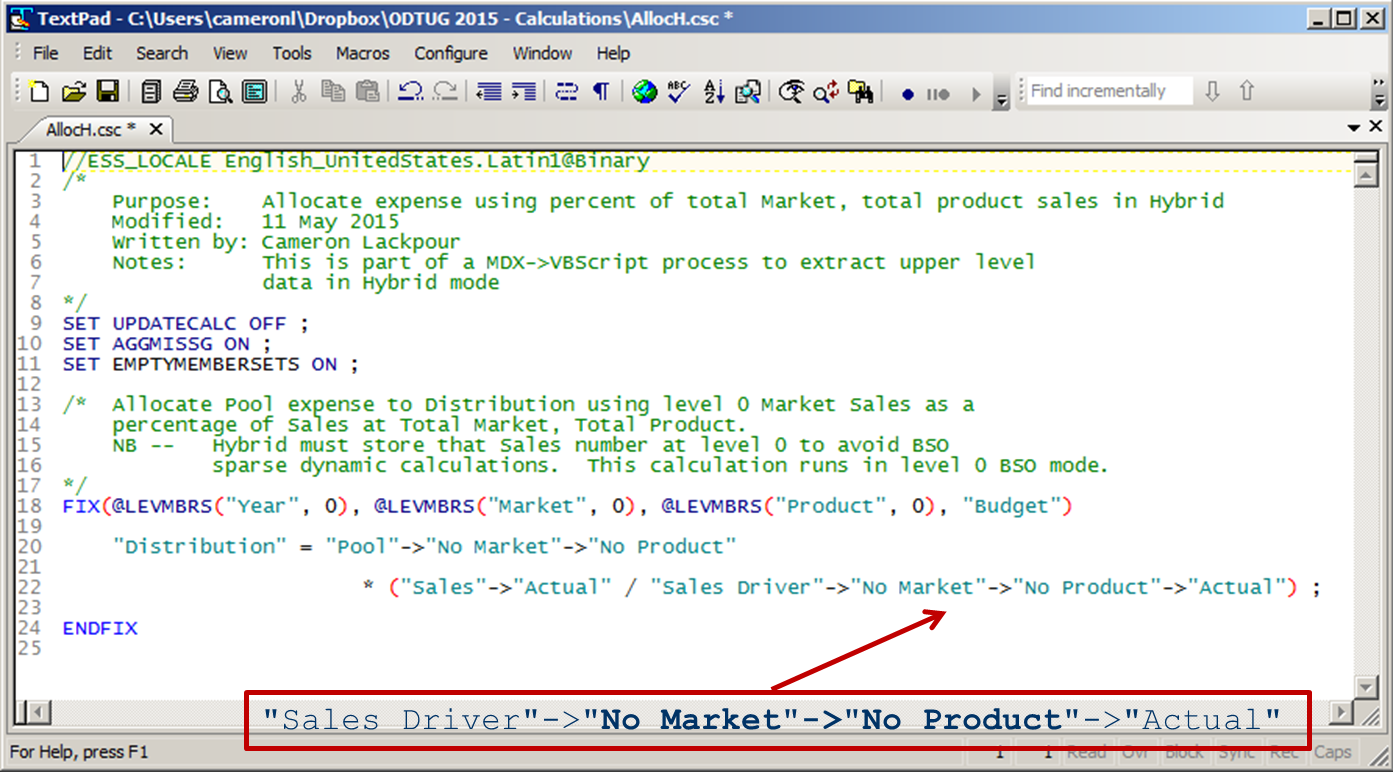This screenshot has width=1393, height=772.
Task: Cut the selection with the scissors icon
Action: point(299,92)
